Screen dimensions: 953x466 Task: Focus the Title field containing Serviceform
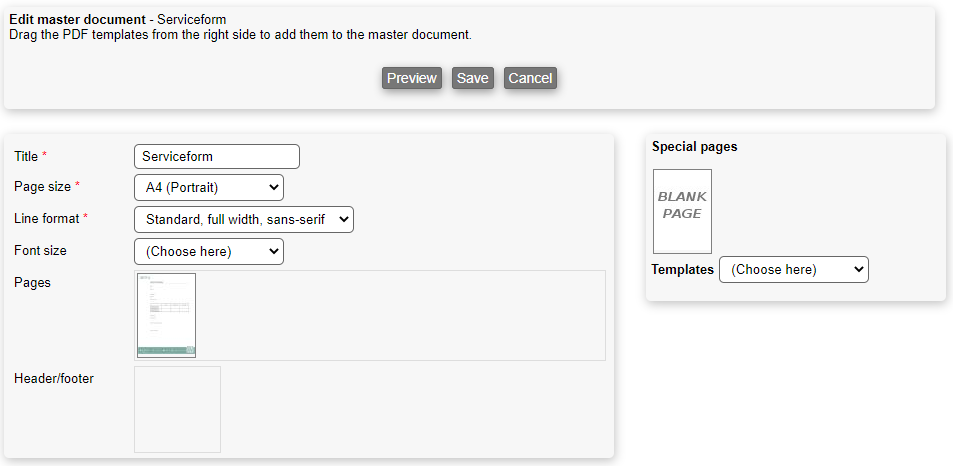click(x=216, y=156)
